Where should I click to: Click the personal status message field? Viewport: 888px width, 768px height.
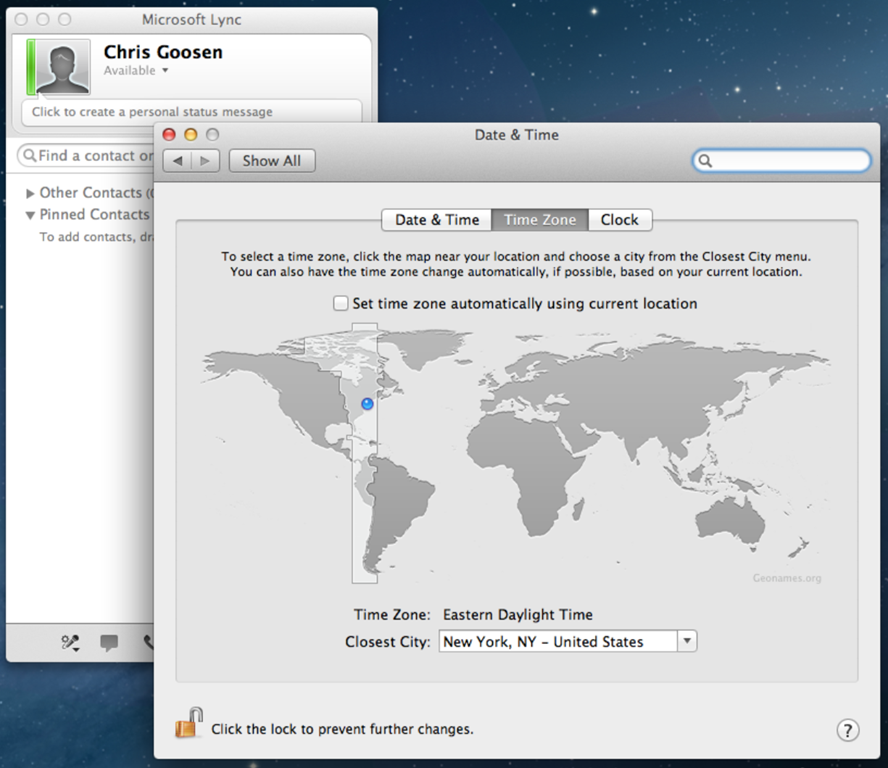(x=191, y=112)
